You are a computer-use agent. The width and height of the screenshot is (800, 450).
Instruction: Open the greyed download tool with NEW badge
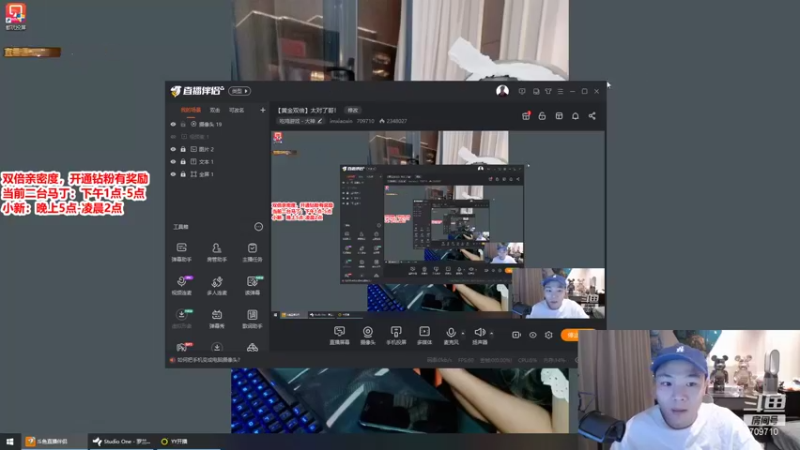181,318
